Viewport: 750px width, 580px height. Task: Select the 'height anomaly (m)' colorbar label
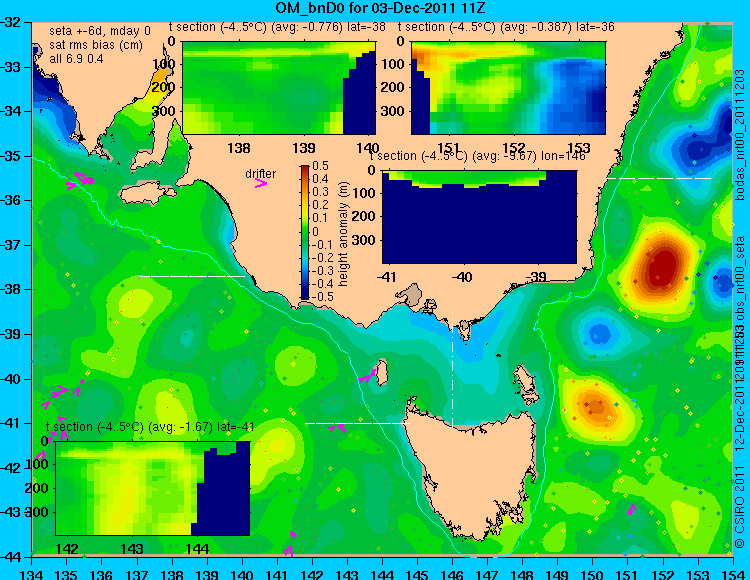(343, 234)
